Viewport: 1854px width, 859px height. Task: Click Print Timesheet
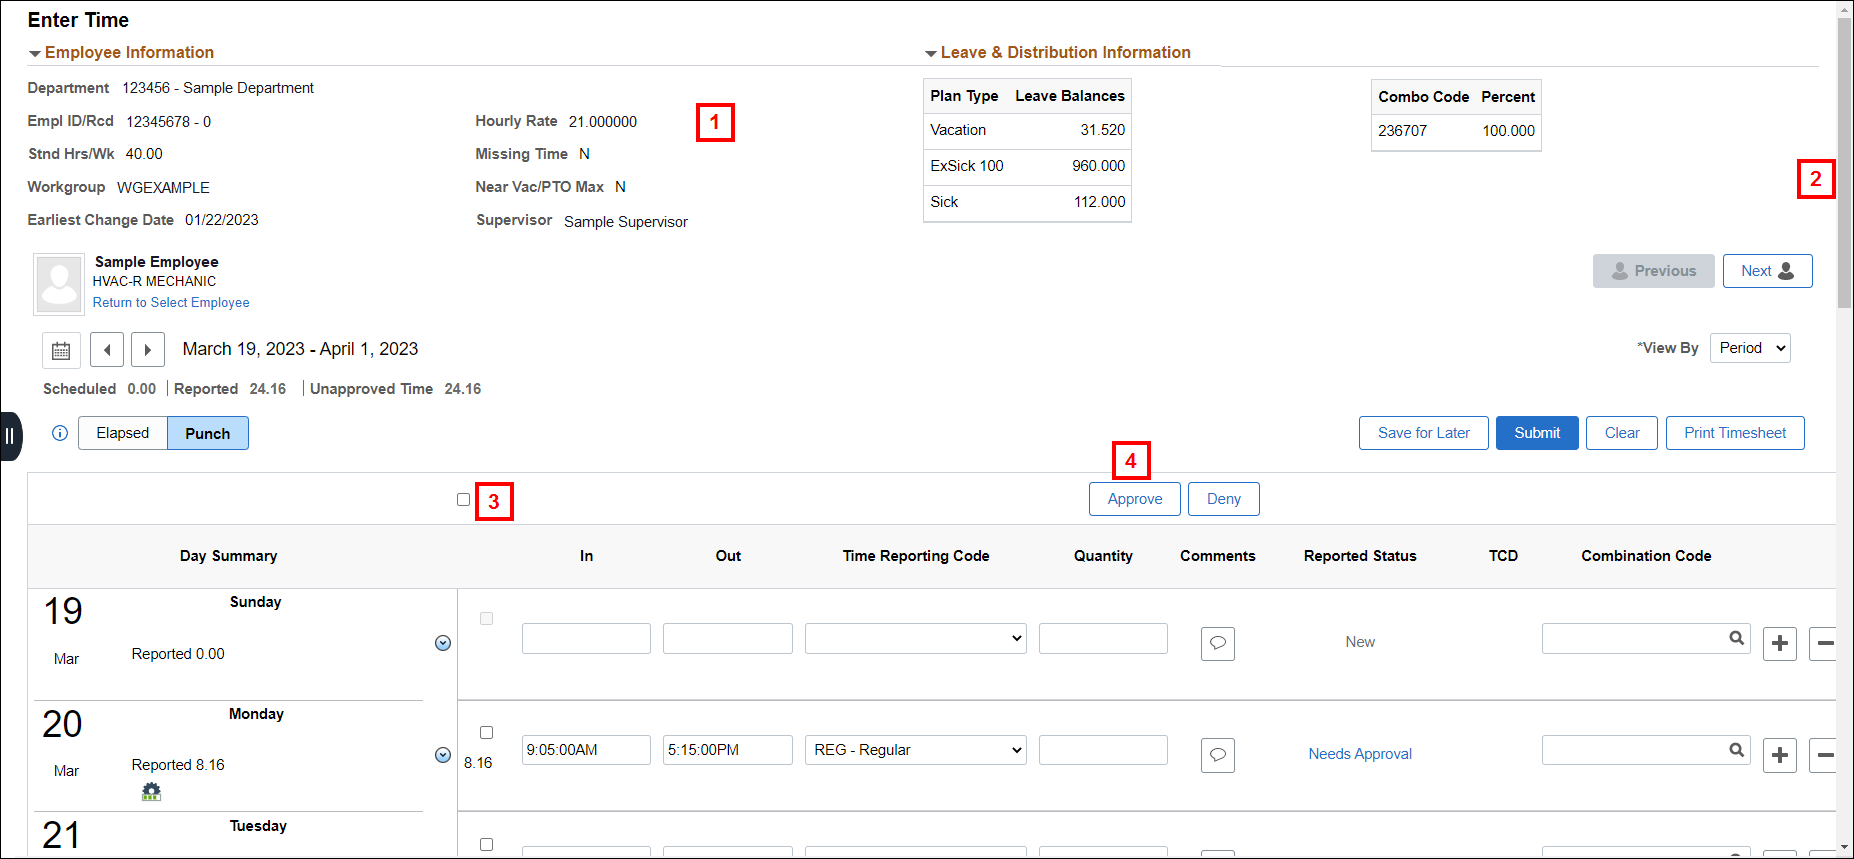point(1735,433)
